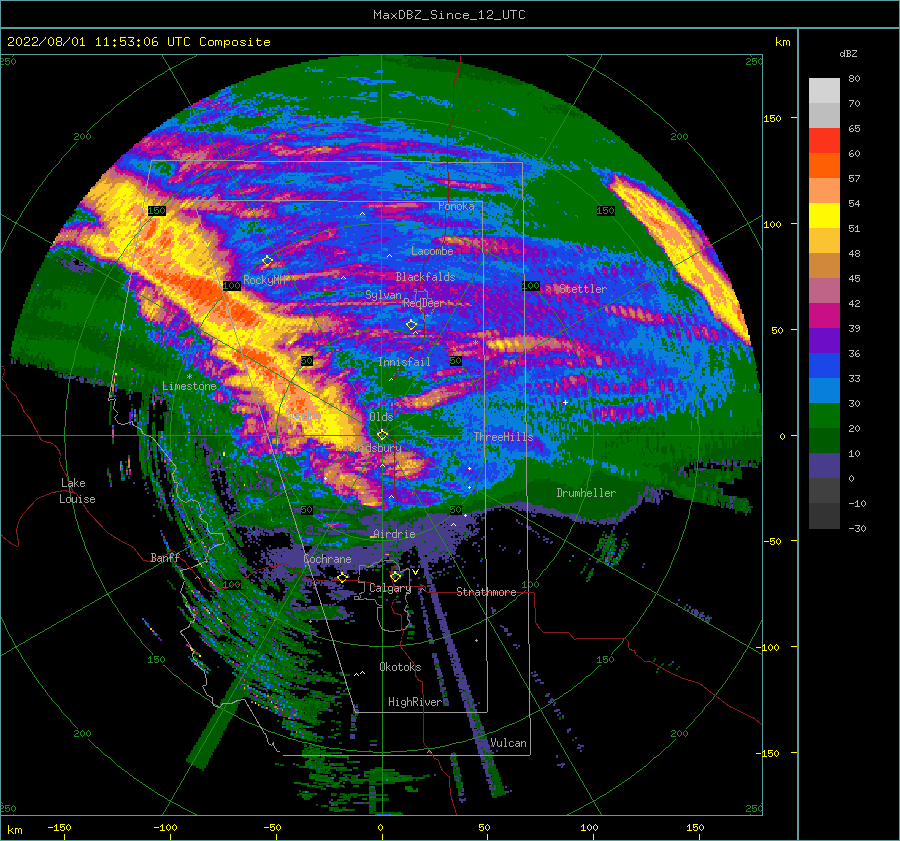Click the 2022/08/01 11:53:06 UTC Composite timestamp
Screen dimensions: 900x841
coord(139,42)
